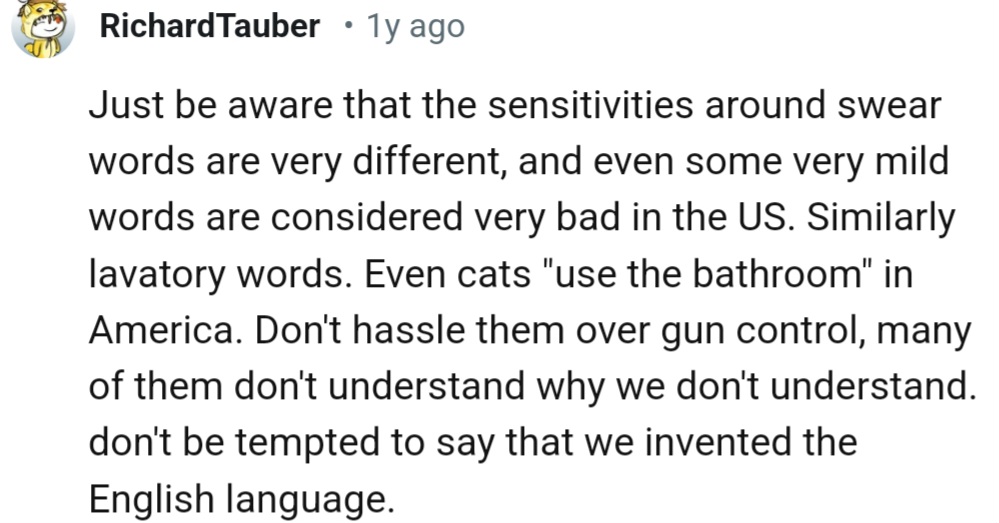Click the word "America" in the comment
Screen dimensions: 999x523
(161, 330)
